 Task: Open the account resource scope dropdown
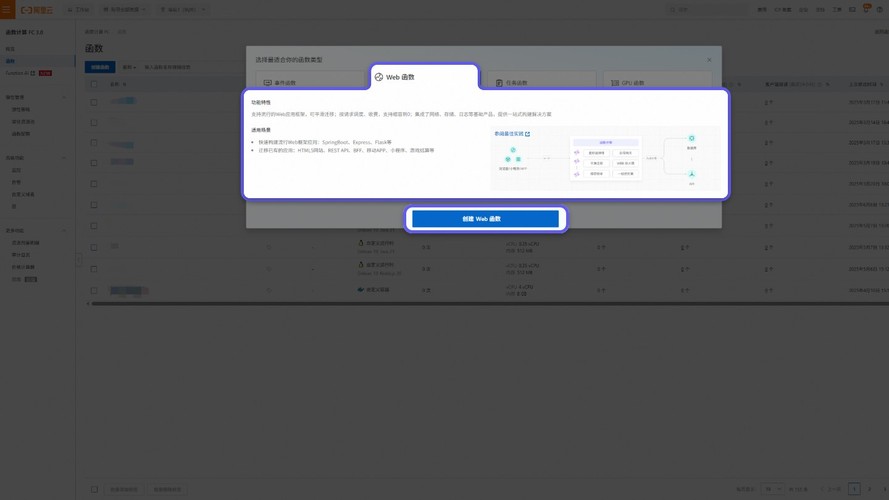click(124, 10)
